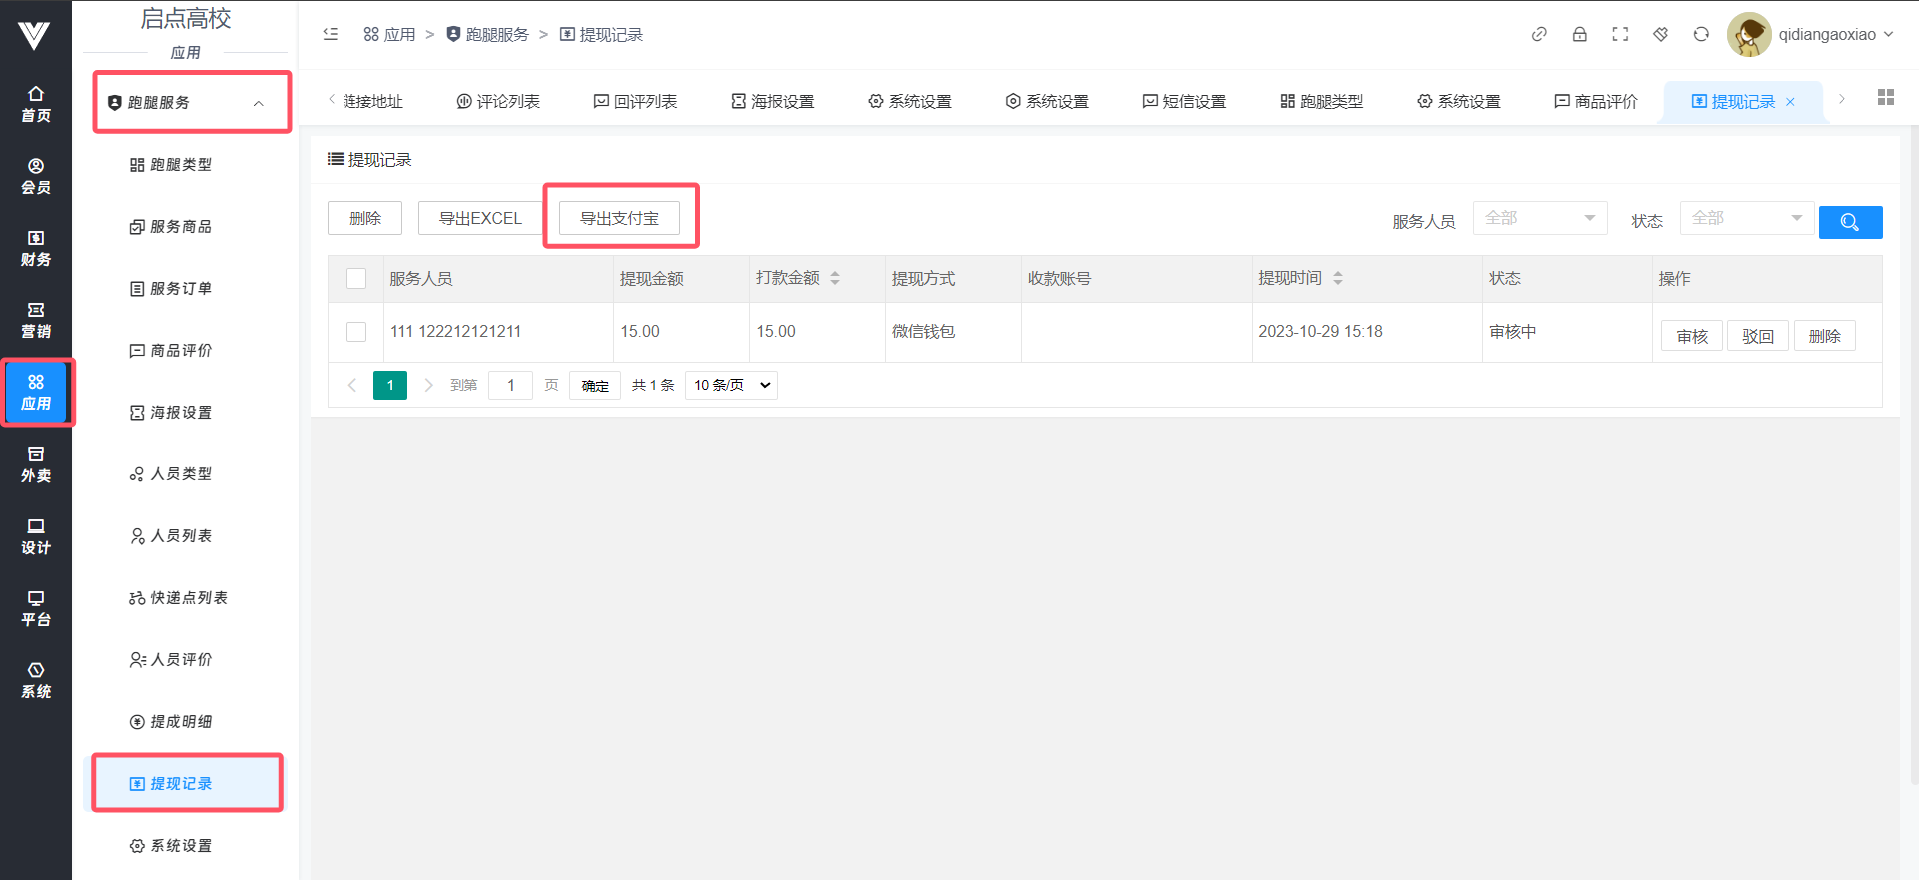Collapse sidebar with menu fold icon
The image size is (1919, 880).
pyautogui.click(x=331, y=34)
